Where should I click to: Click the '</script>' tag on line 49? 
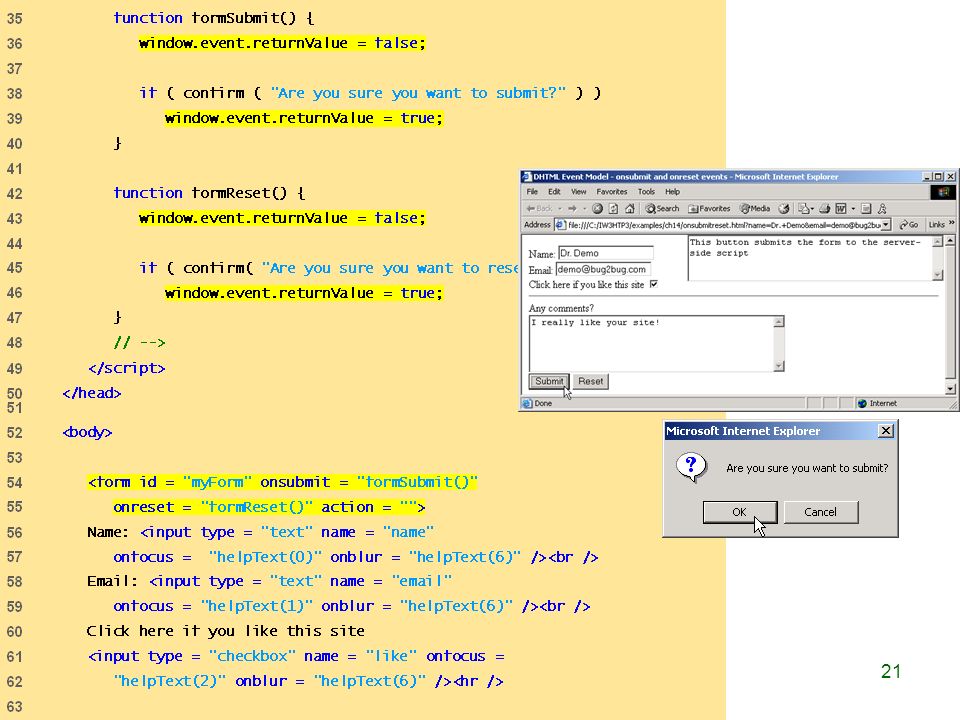point(127,368)
